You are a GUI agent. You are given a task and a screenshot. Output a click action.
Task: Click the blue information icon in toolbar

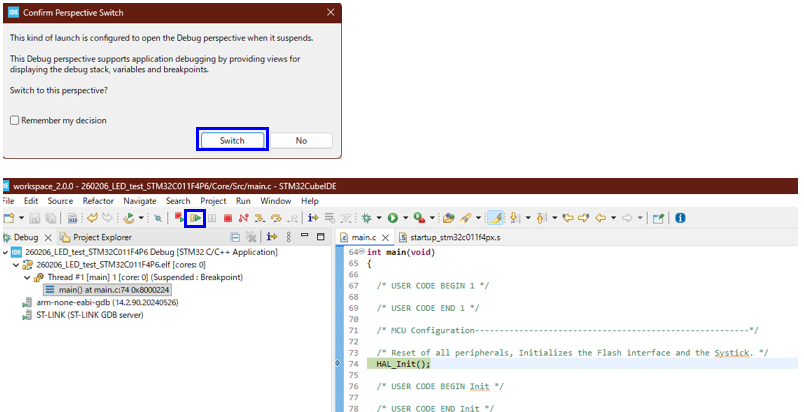(x=680, y=217)
